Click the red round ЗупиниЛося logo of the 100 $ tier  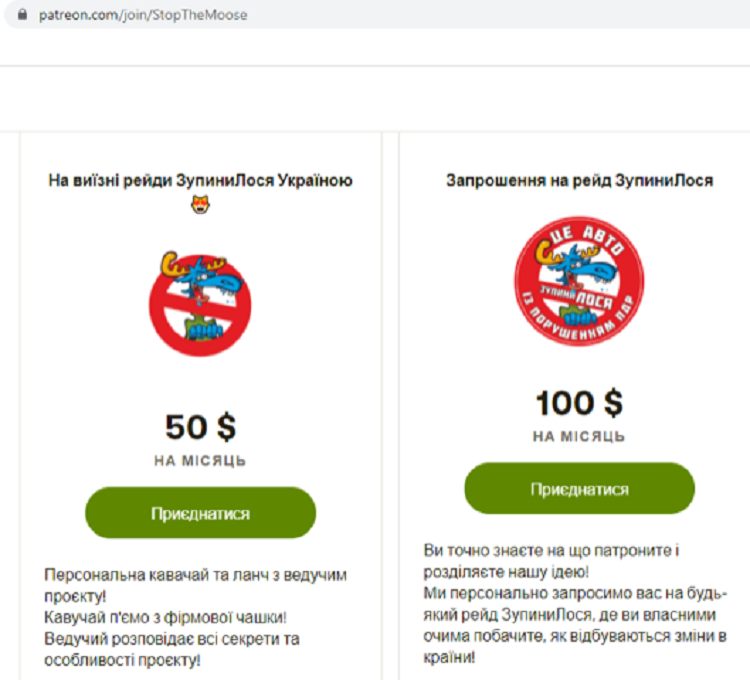579,276
